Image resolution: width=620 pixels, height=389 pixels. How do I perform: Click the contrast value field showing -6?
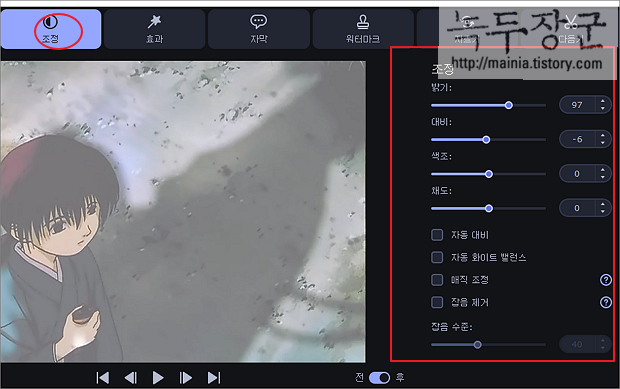click(577, 140)
